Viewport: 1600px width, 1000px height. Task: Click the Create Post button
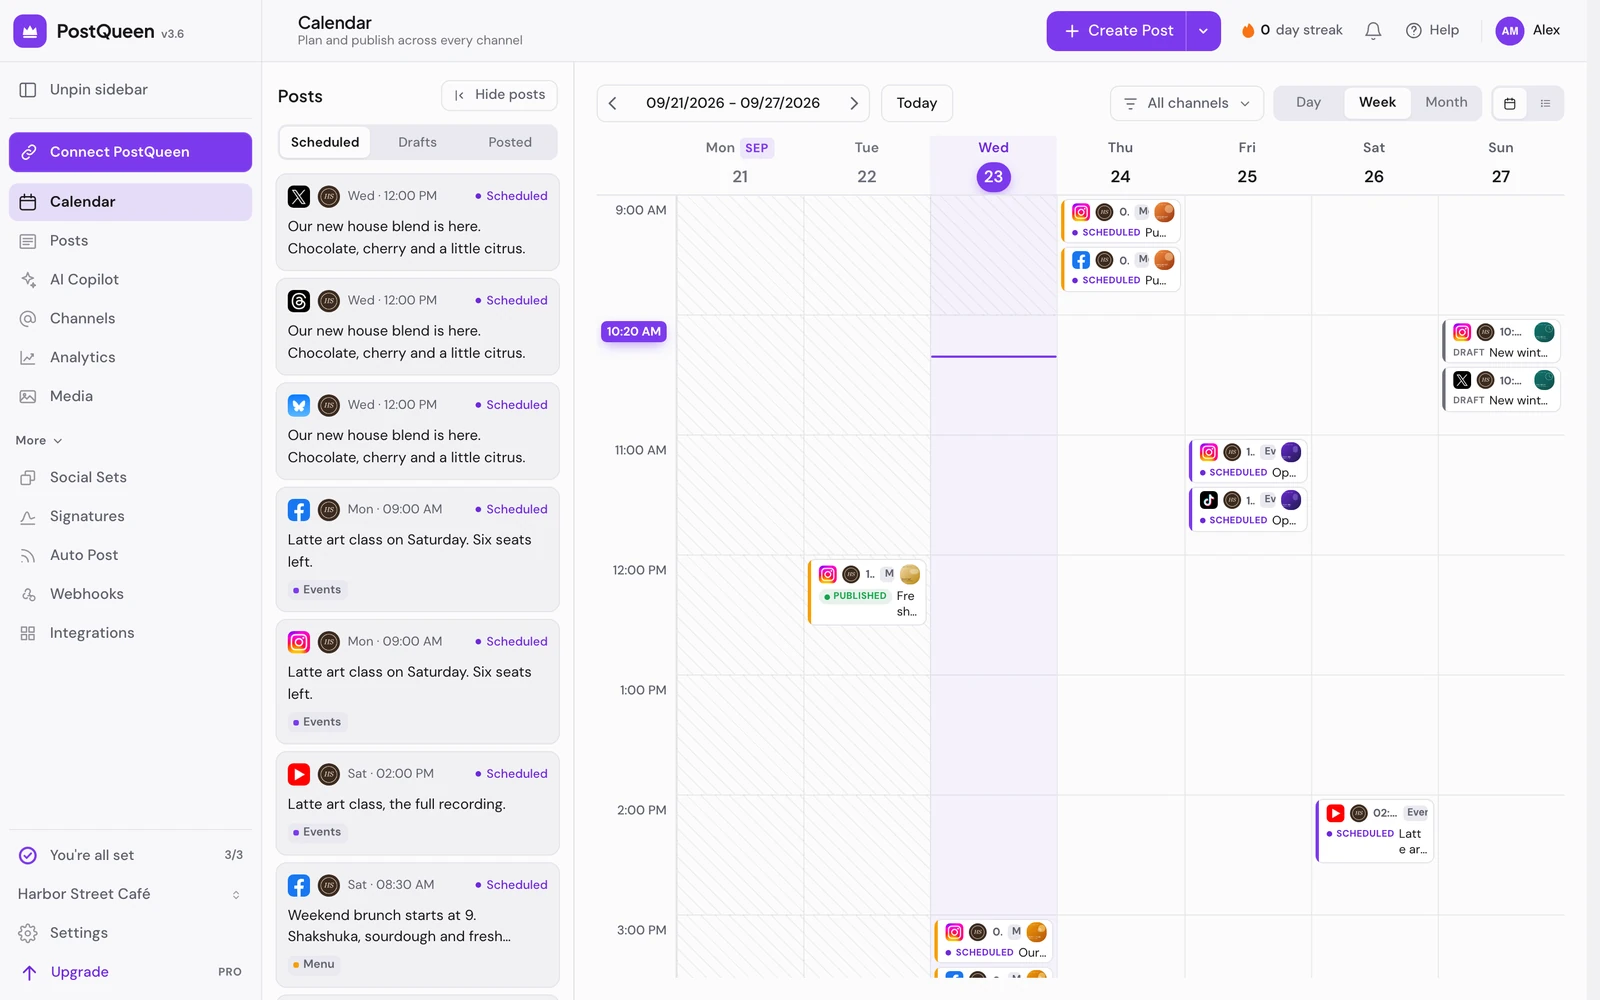[1117, 31]
